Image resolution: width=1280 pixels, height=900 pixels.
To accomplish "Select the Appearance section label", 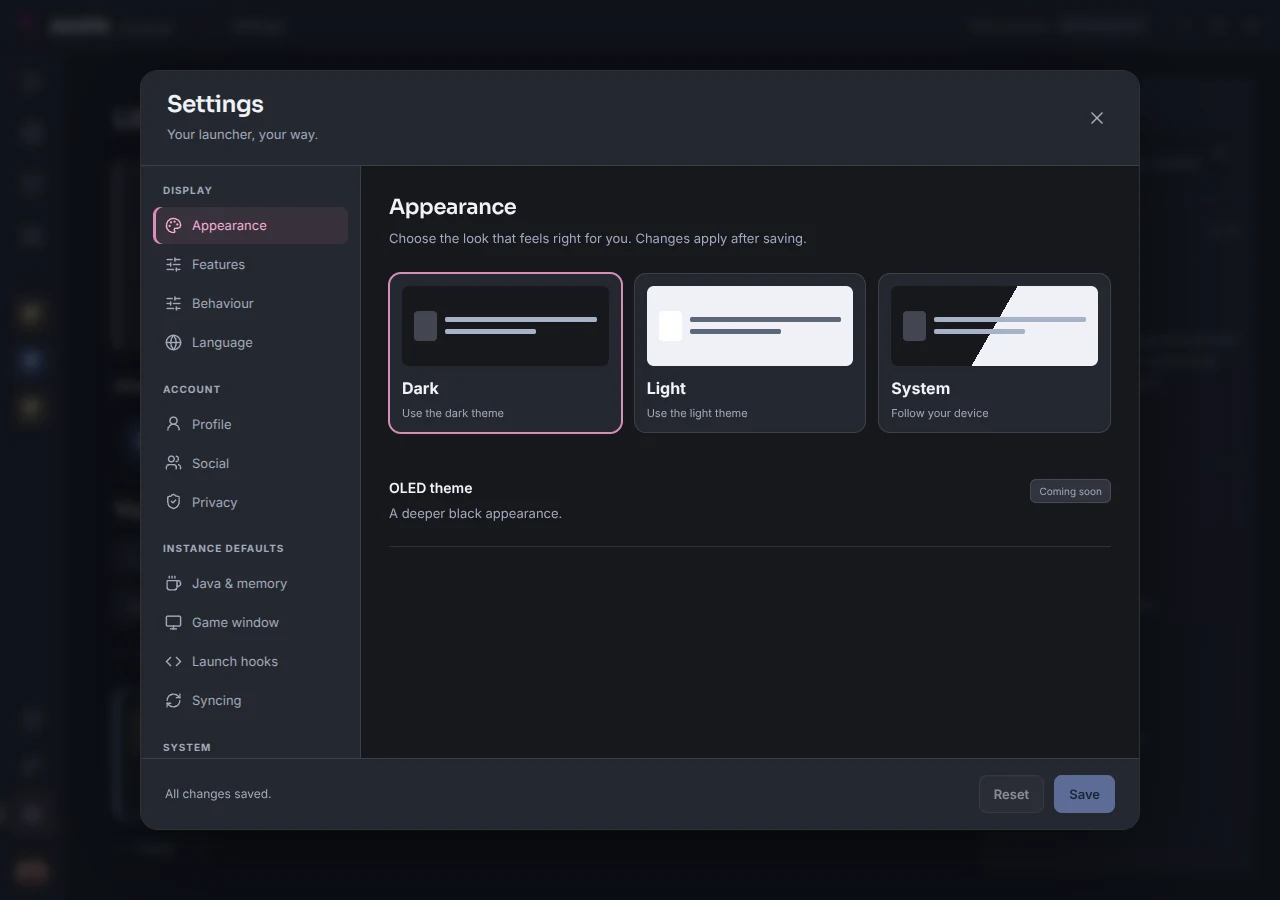I will (229, 226).
